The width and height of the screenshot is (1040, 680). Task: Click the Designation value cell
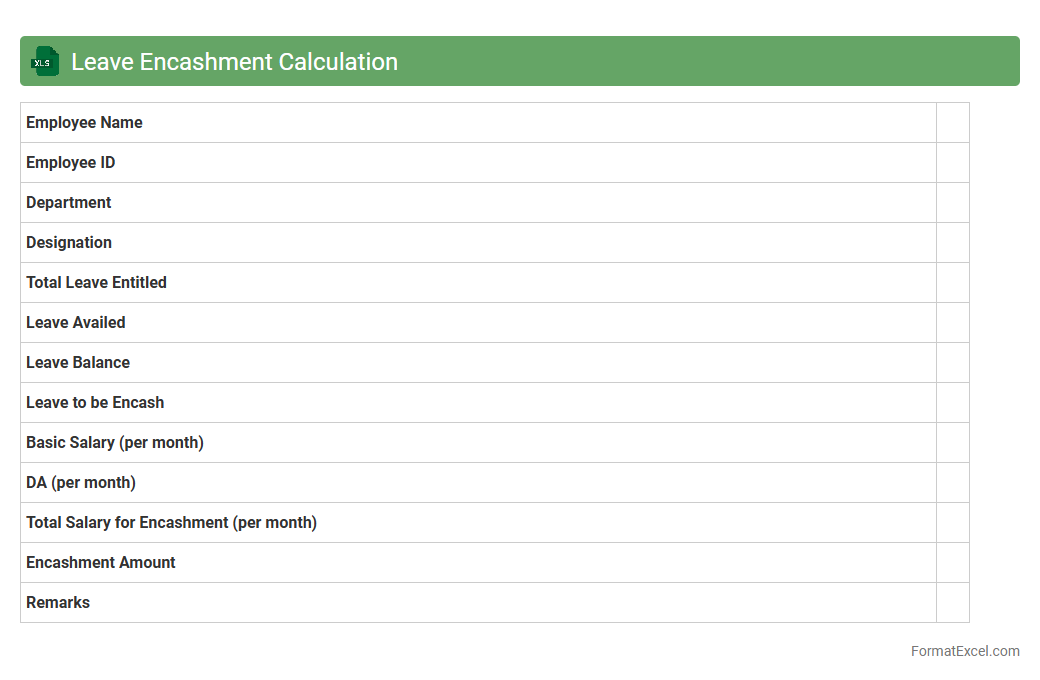[952, 243]
